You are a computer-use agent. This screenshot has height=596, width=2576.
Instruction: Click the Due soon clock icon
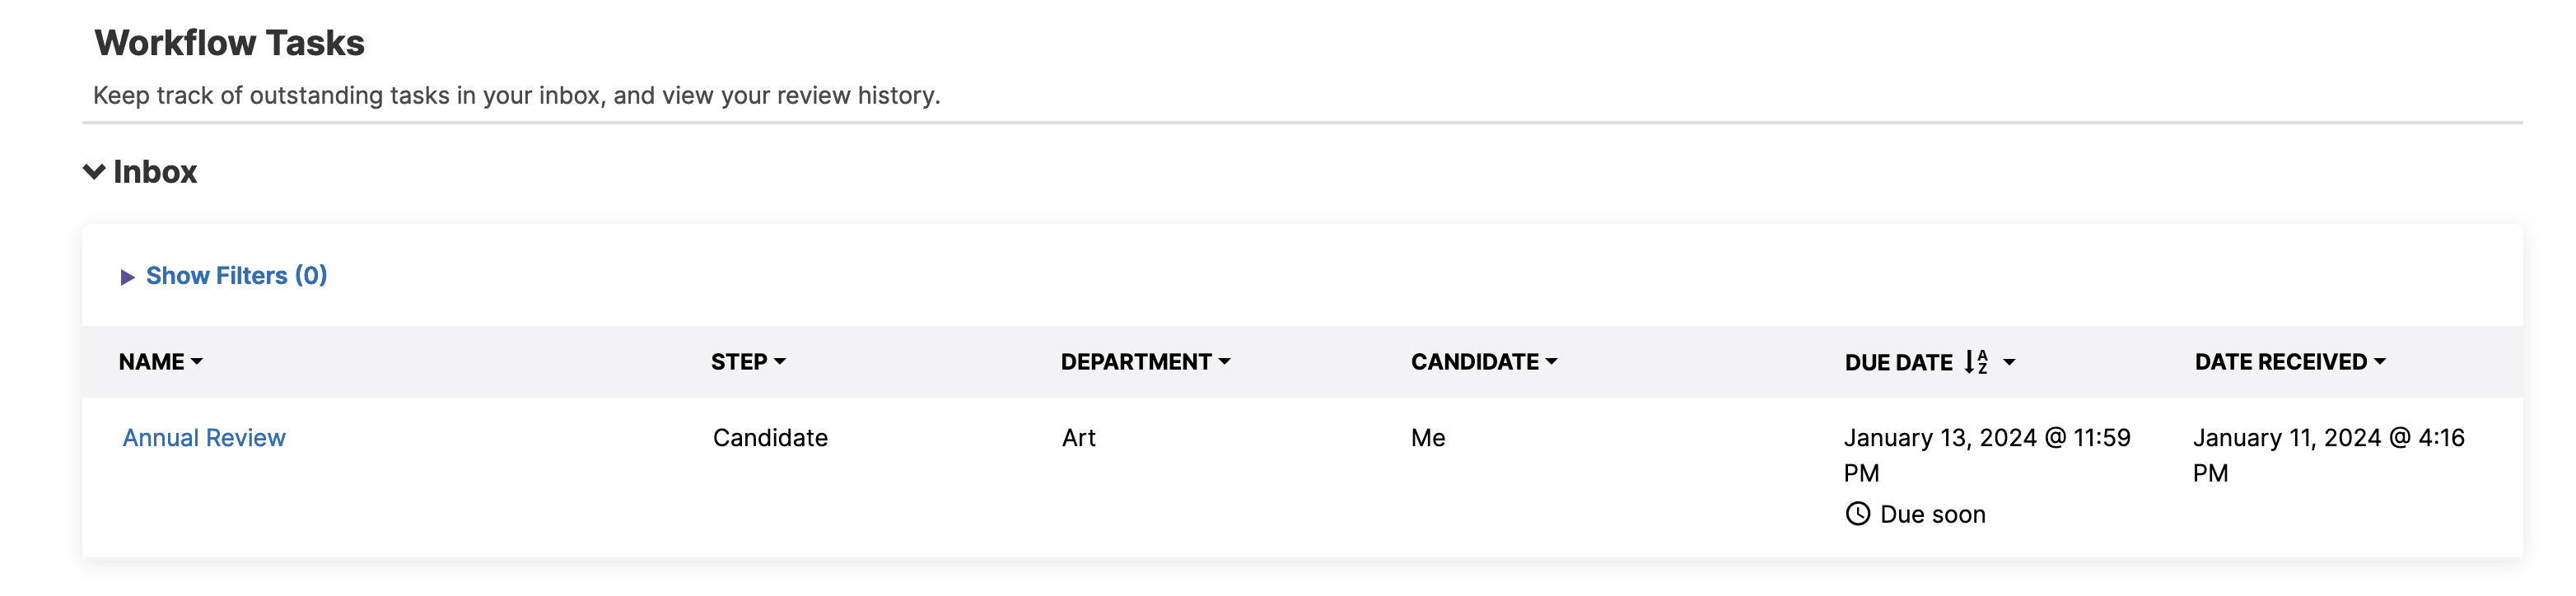tap(1857, 514)
